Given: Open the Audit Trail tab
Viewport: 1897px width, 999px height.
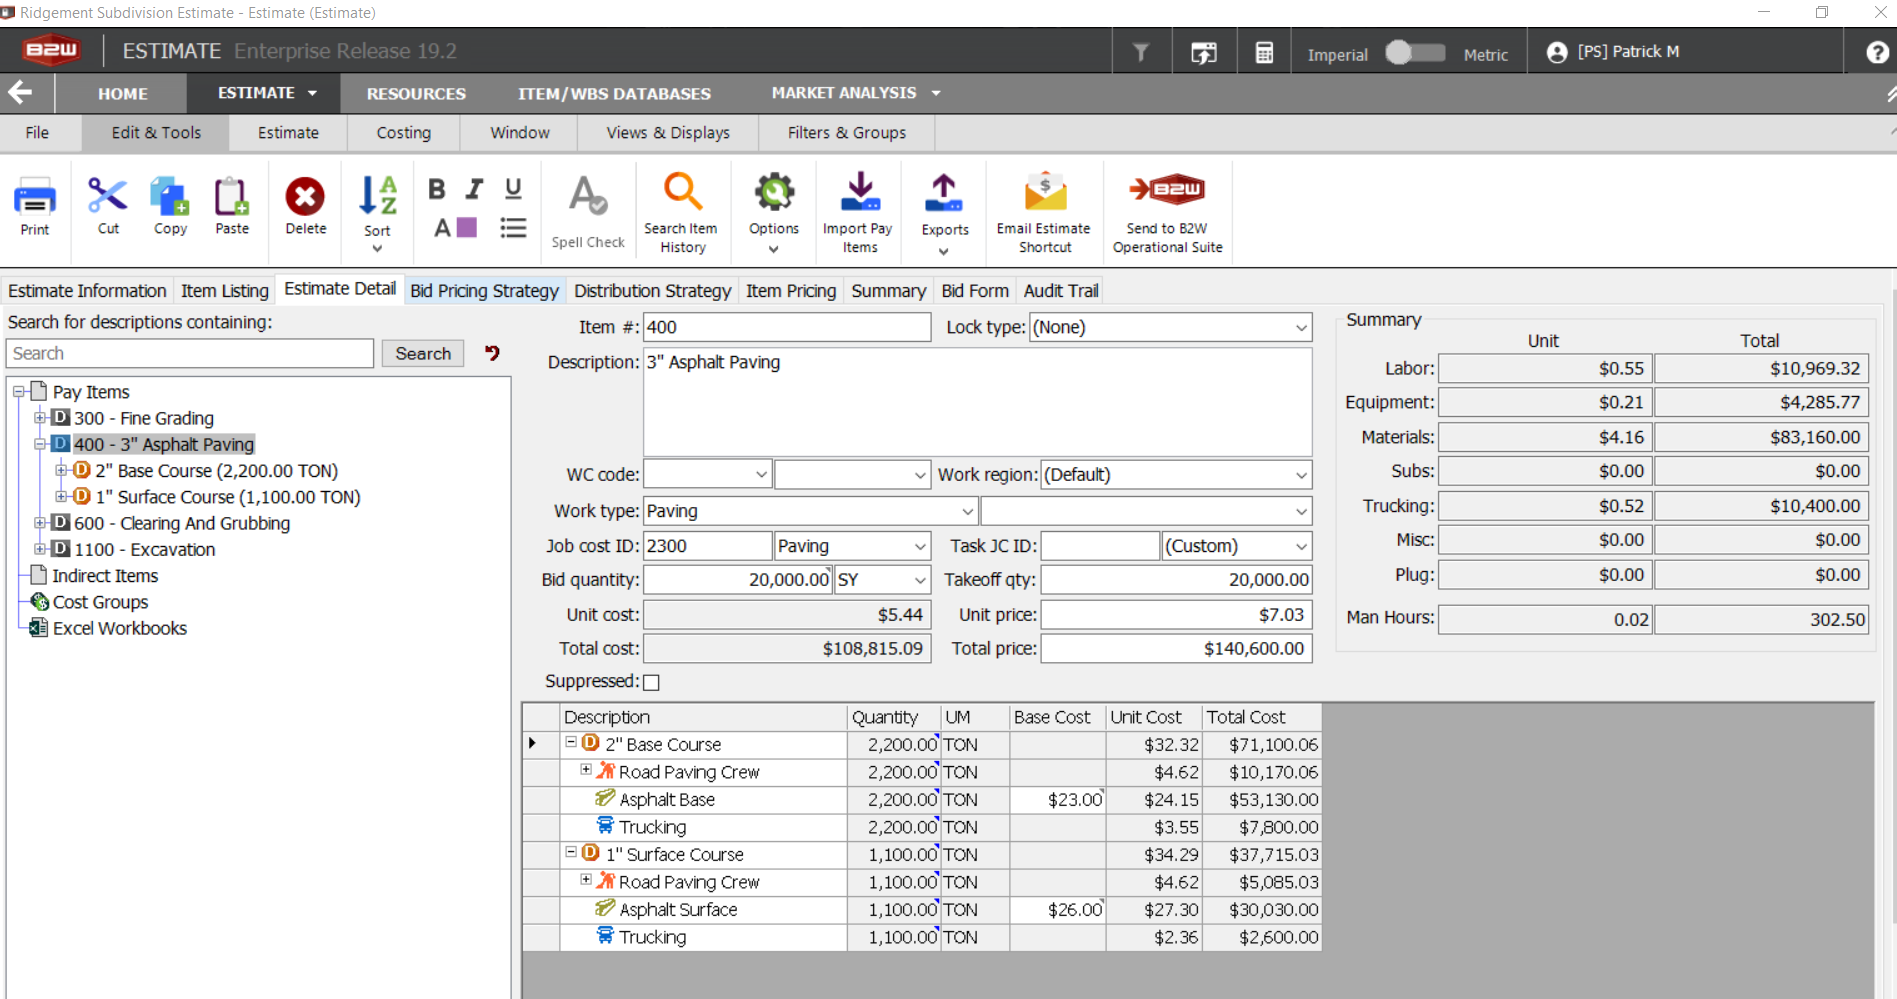Looking at the screenshot, I should (x=1061, y=291).
